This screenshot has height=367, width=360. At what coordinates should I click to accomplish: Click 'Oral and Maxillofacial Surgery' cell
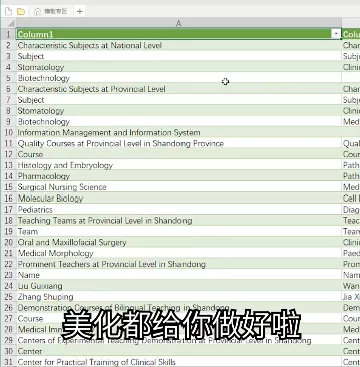click(179, 242)
